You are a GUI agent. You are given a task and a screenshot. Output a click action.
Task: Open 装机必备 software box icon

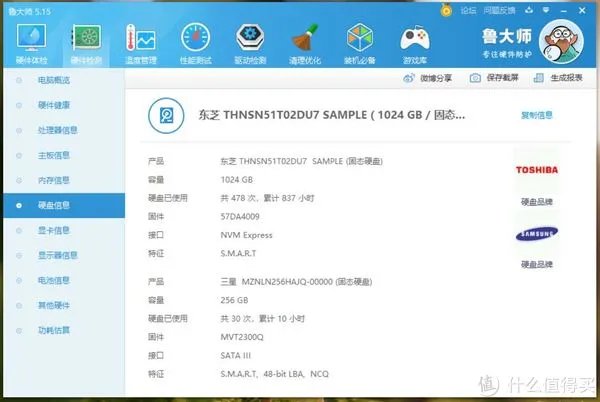pos(360,38)
